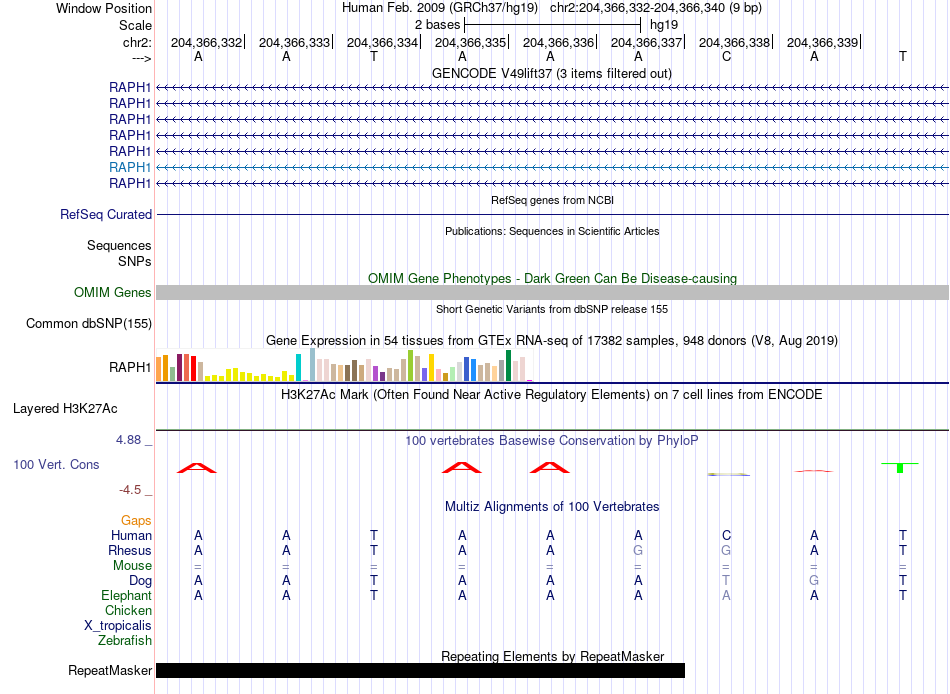
Task: Click the gray OMIM Genes bar
Action: click(x=552, y=293)
